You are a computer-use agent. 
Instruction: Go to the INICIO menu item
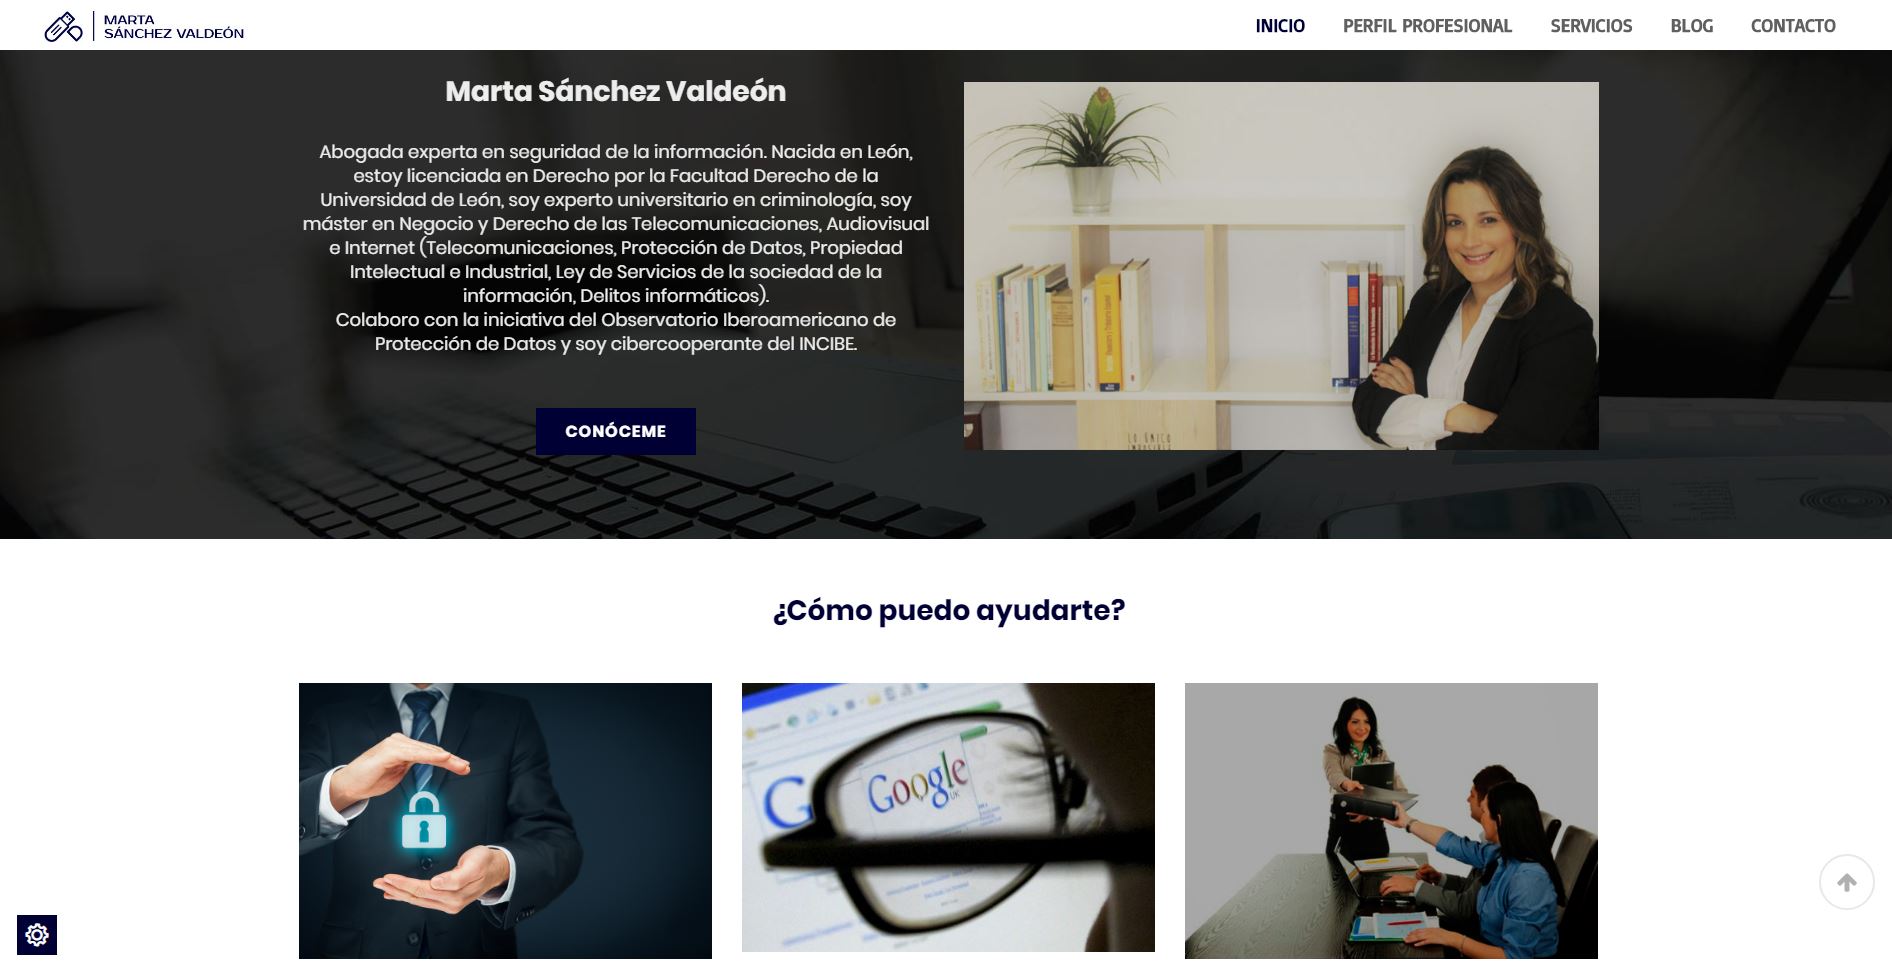pyautogui.click(x=1280, y=26)
